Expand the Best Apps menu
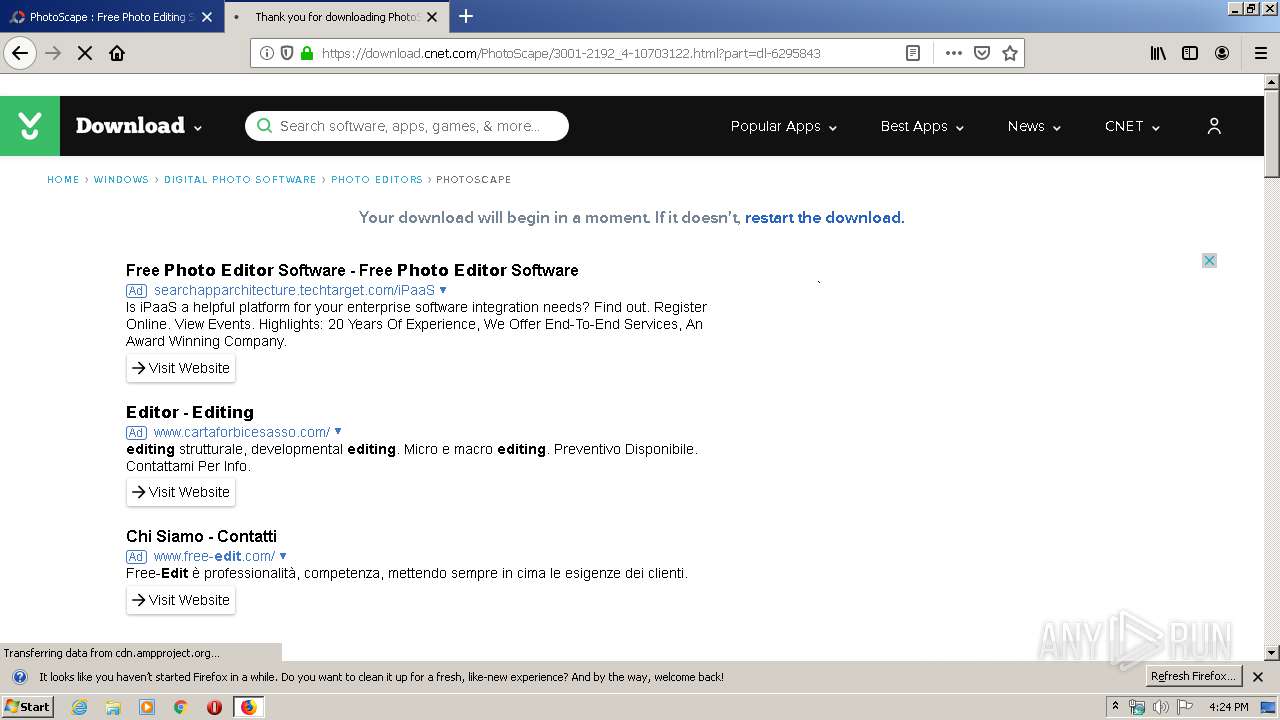Image resolution: width=1280 pixels, height=720 pixels. (922, 126)
